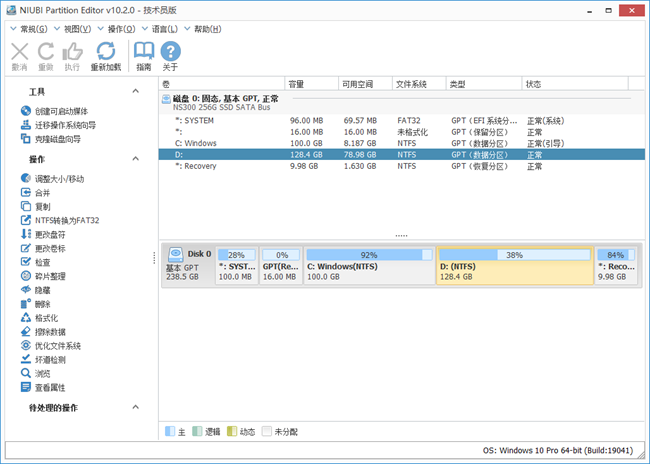Click the Defragment (碎片整理) icon
This screenshot has height=464, width=650.
[x=26, y=276]
